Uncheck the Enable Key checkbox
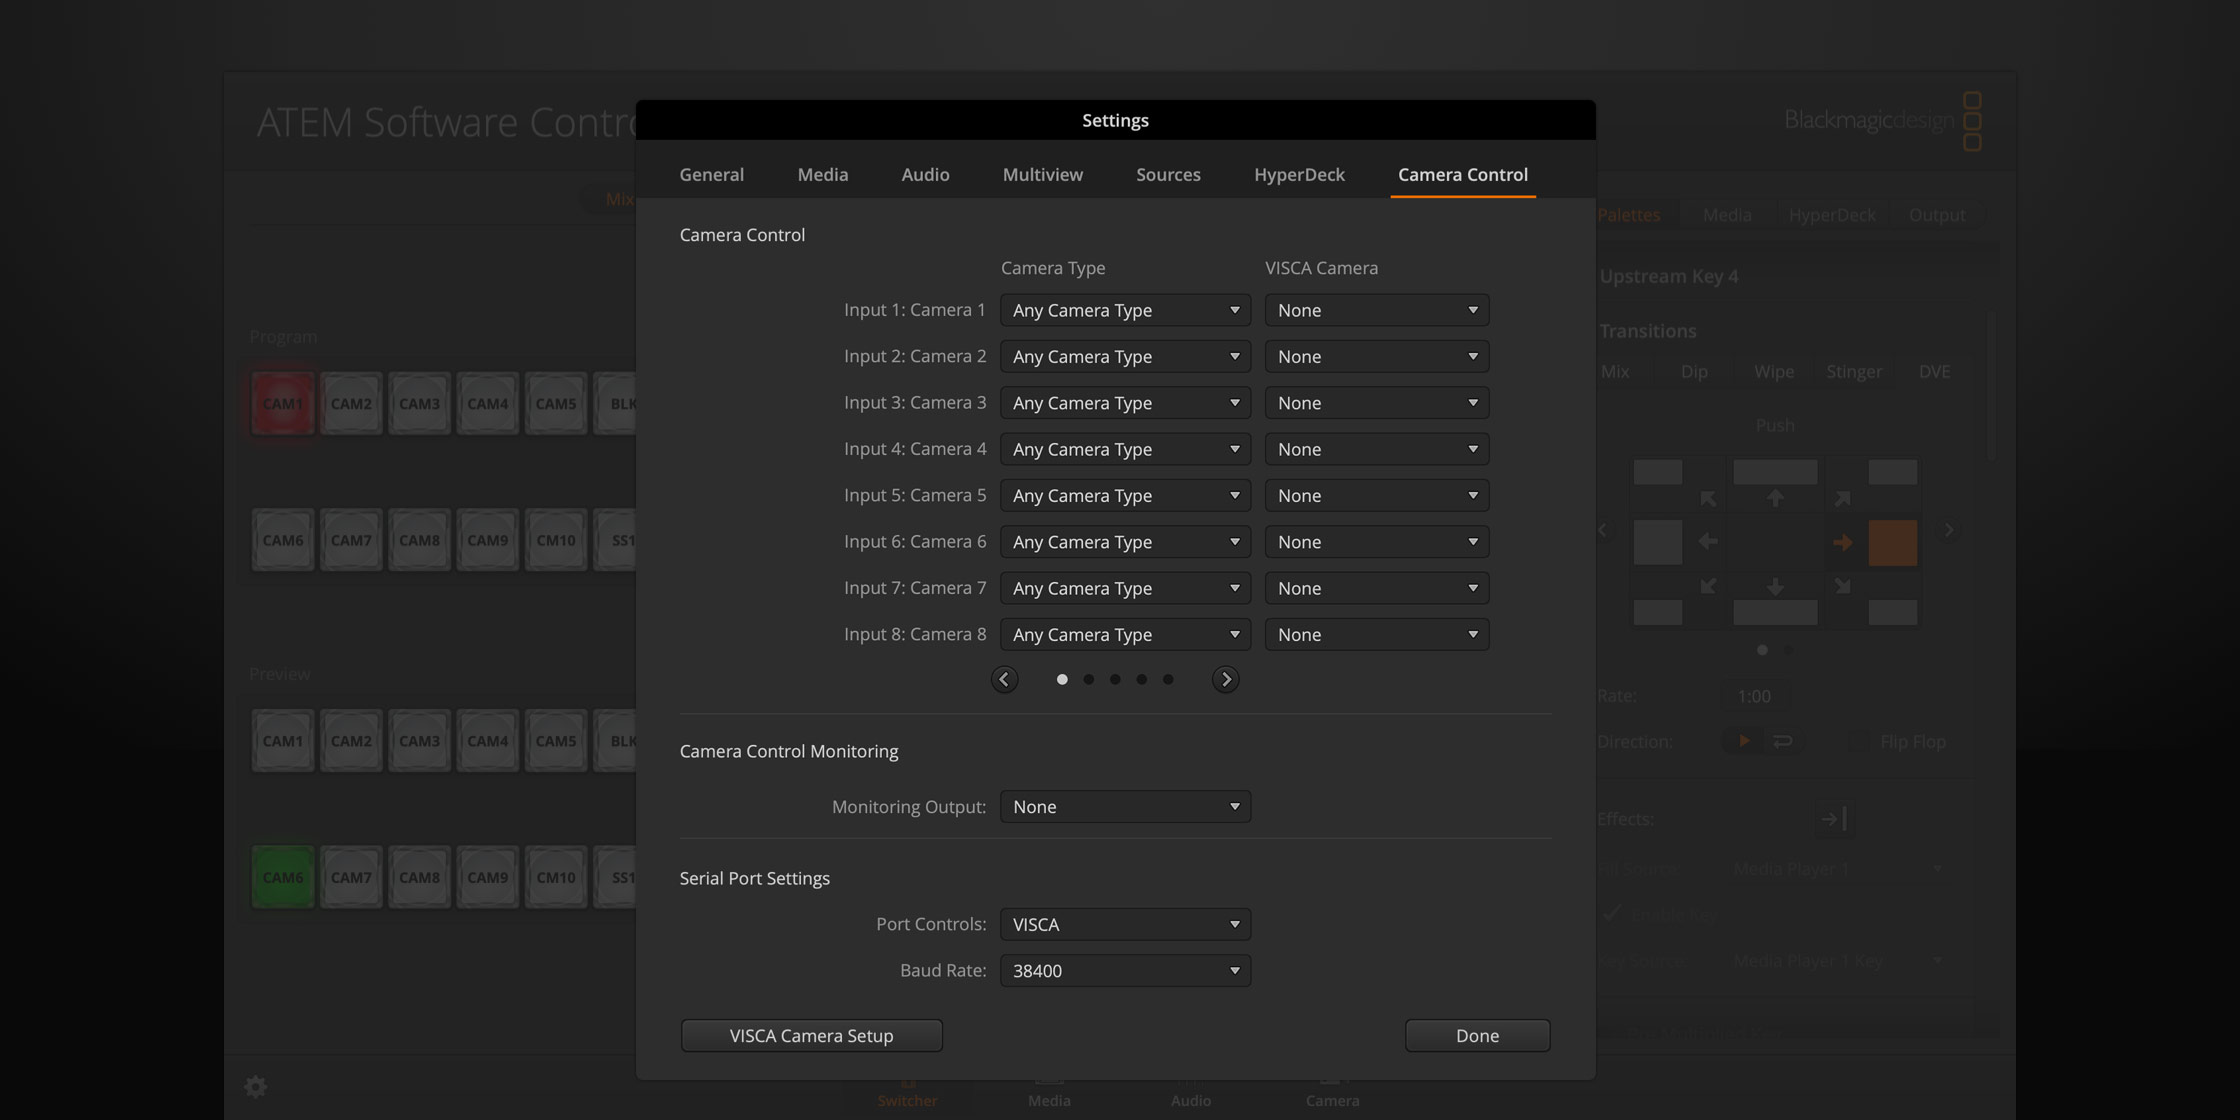Viewport: 2240px width, 1120px height. coord(1613,913)
